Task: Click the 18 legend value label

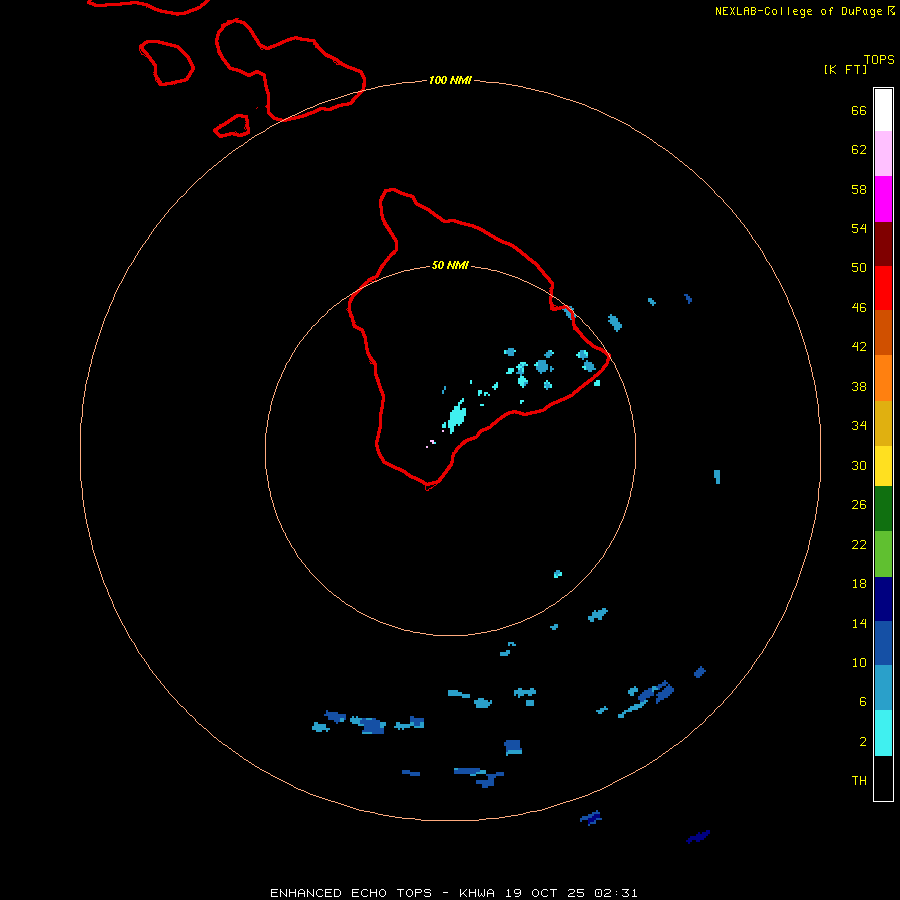Action: [x=859, y=584]
